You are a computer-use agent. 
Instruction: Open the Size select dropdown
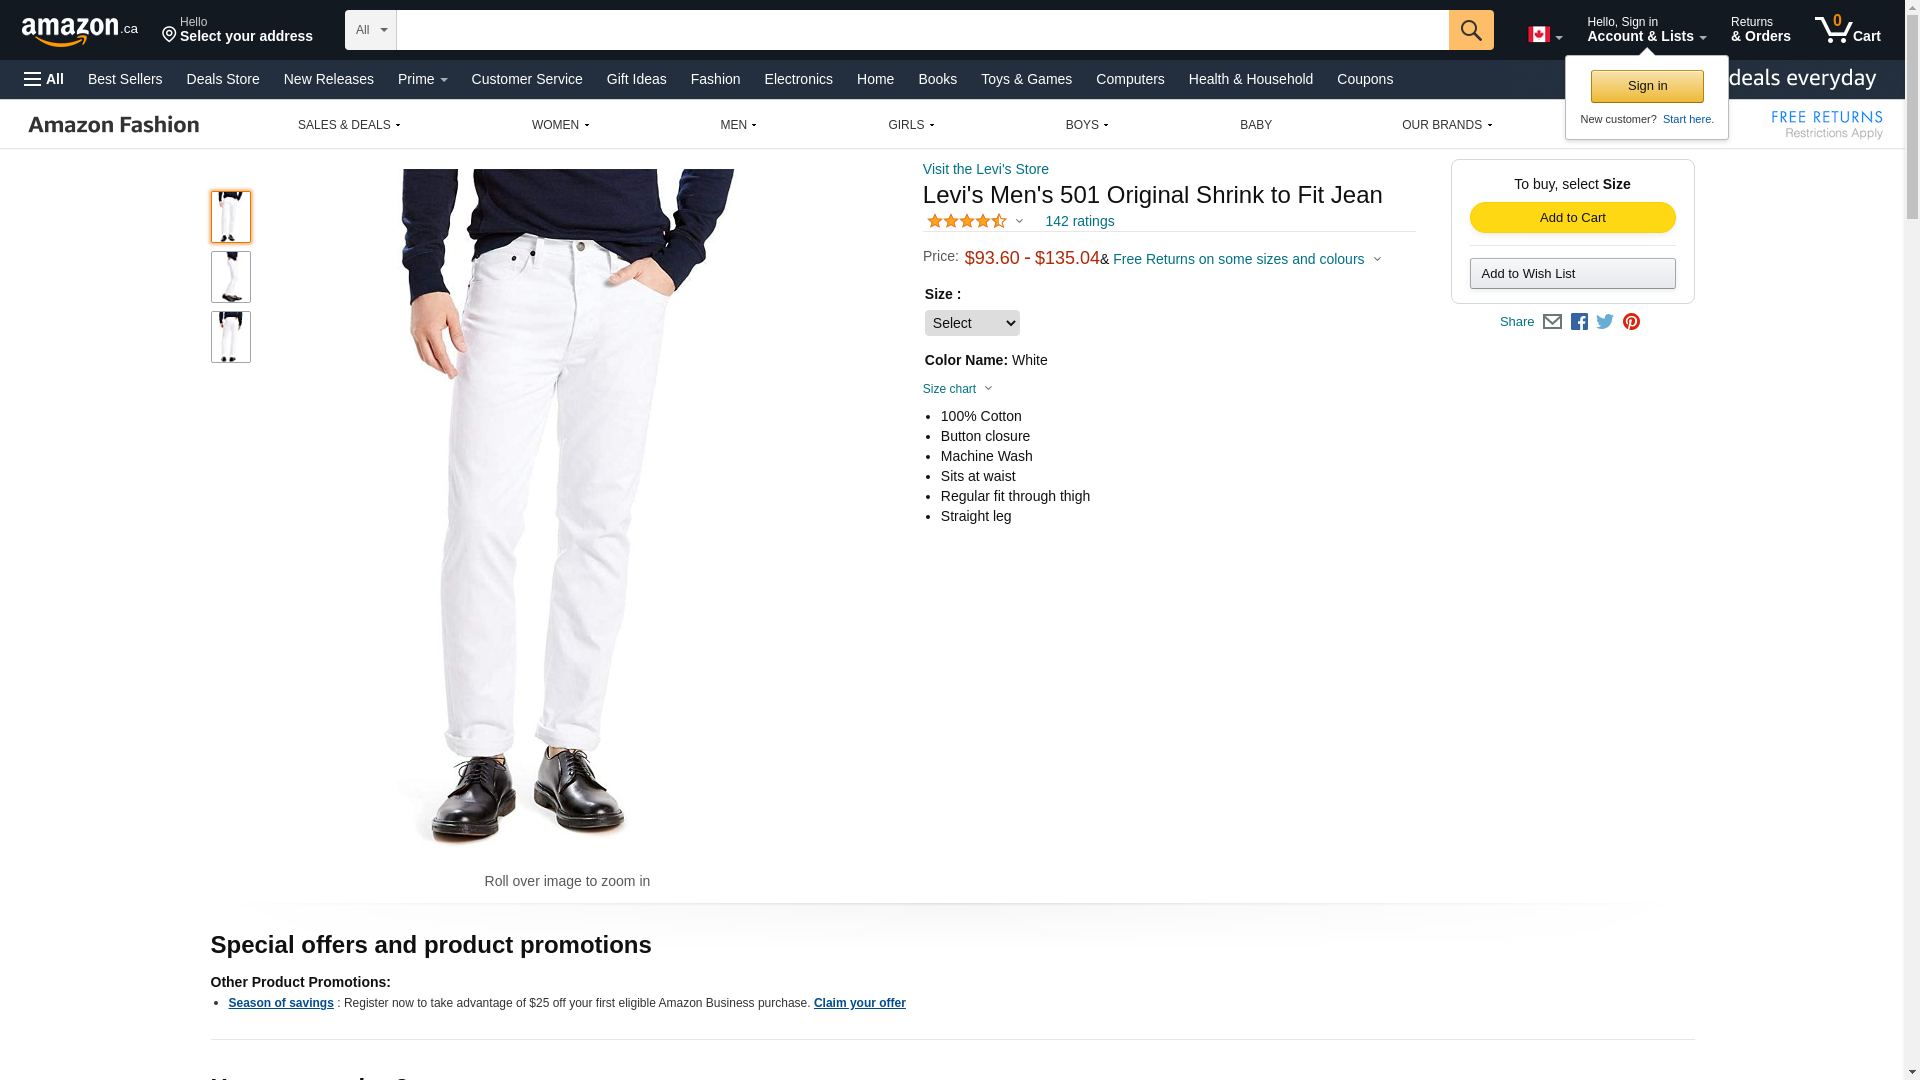(x=972, y=323)
